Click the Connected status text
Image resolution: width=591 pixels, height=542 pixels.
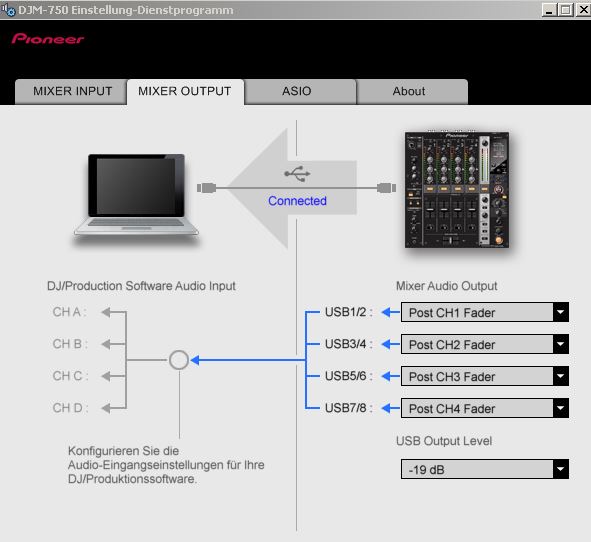[297, 201]
